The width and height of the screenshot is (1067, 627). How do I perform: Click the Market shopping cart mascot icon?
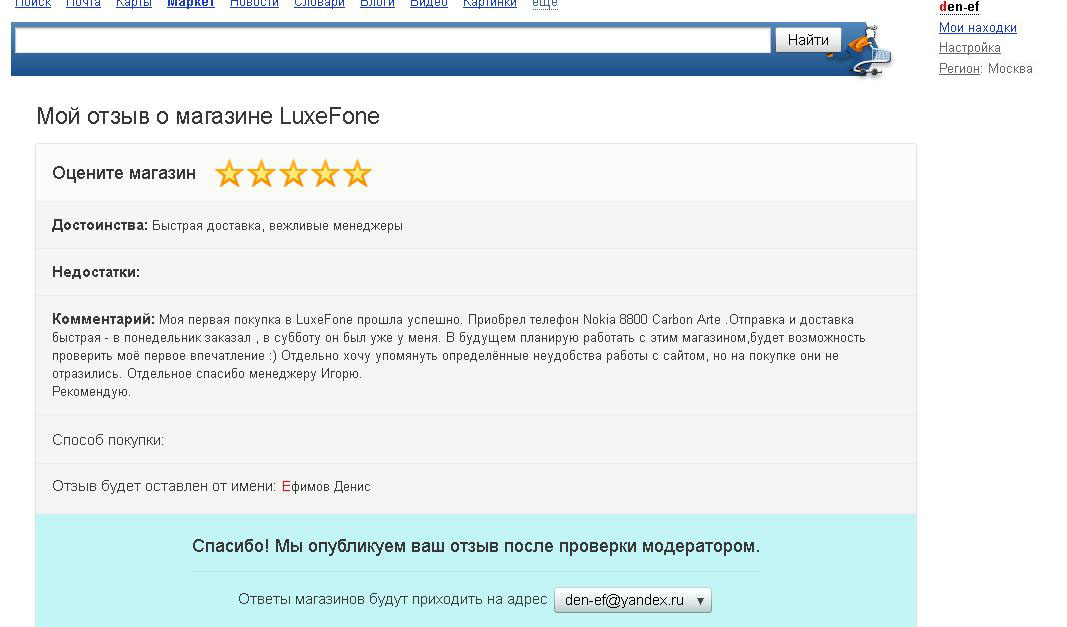[869, 50]
